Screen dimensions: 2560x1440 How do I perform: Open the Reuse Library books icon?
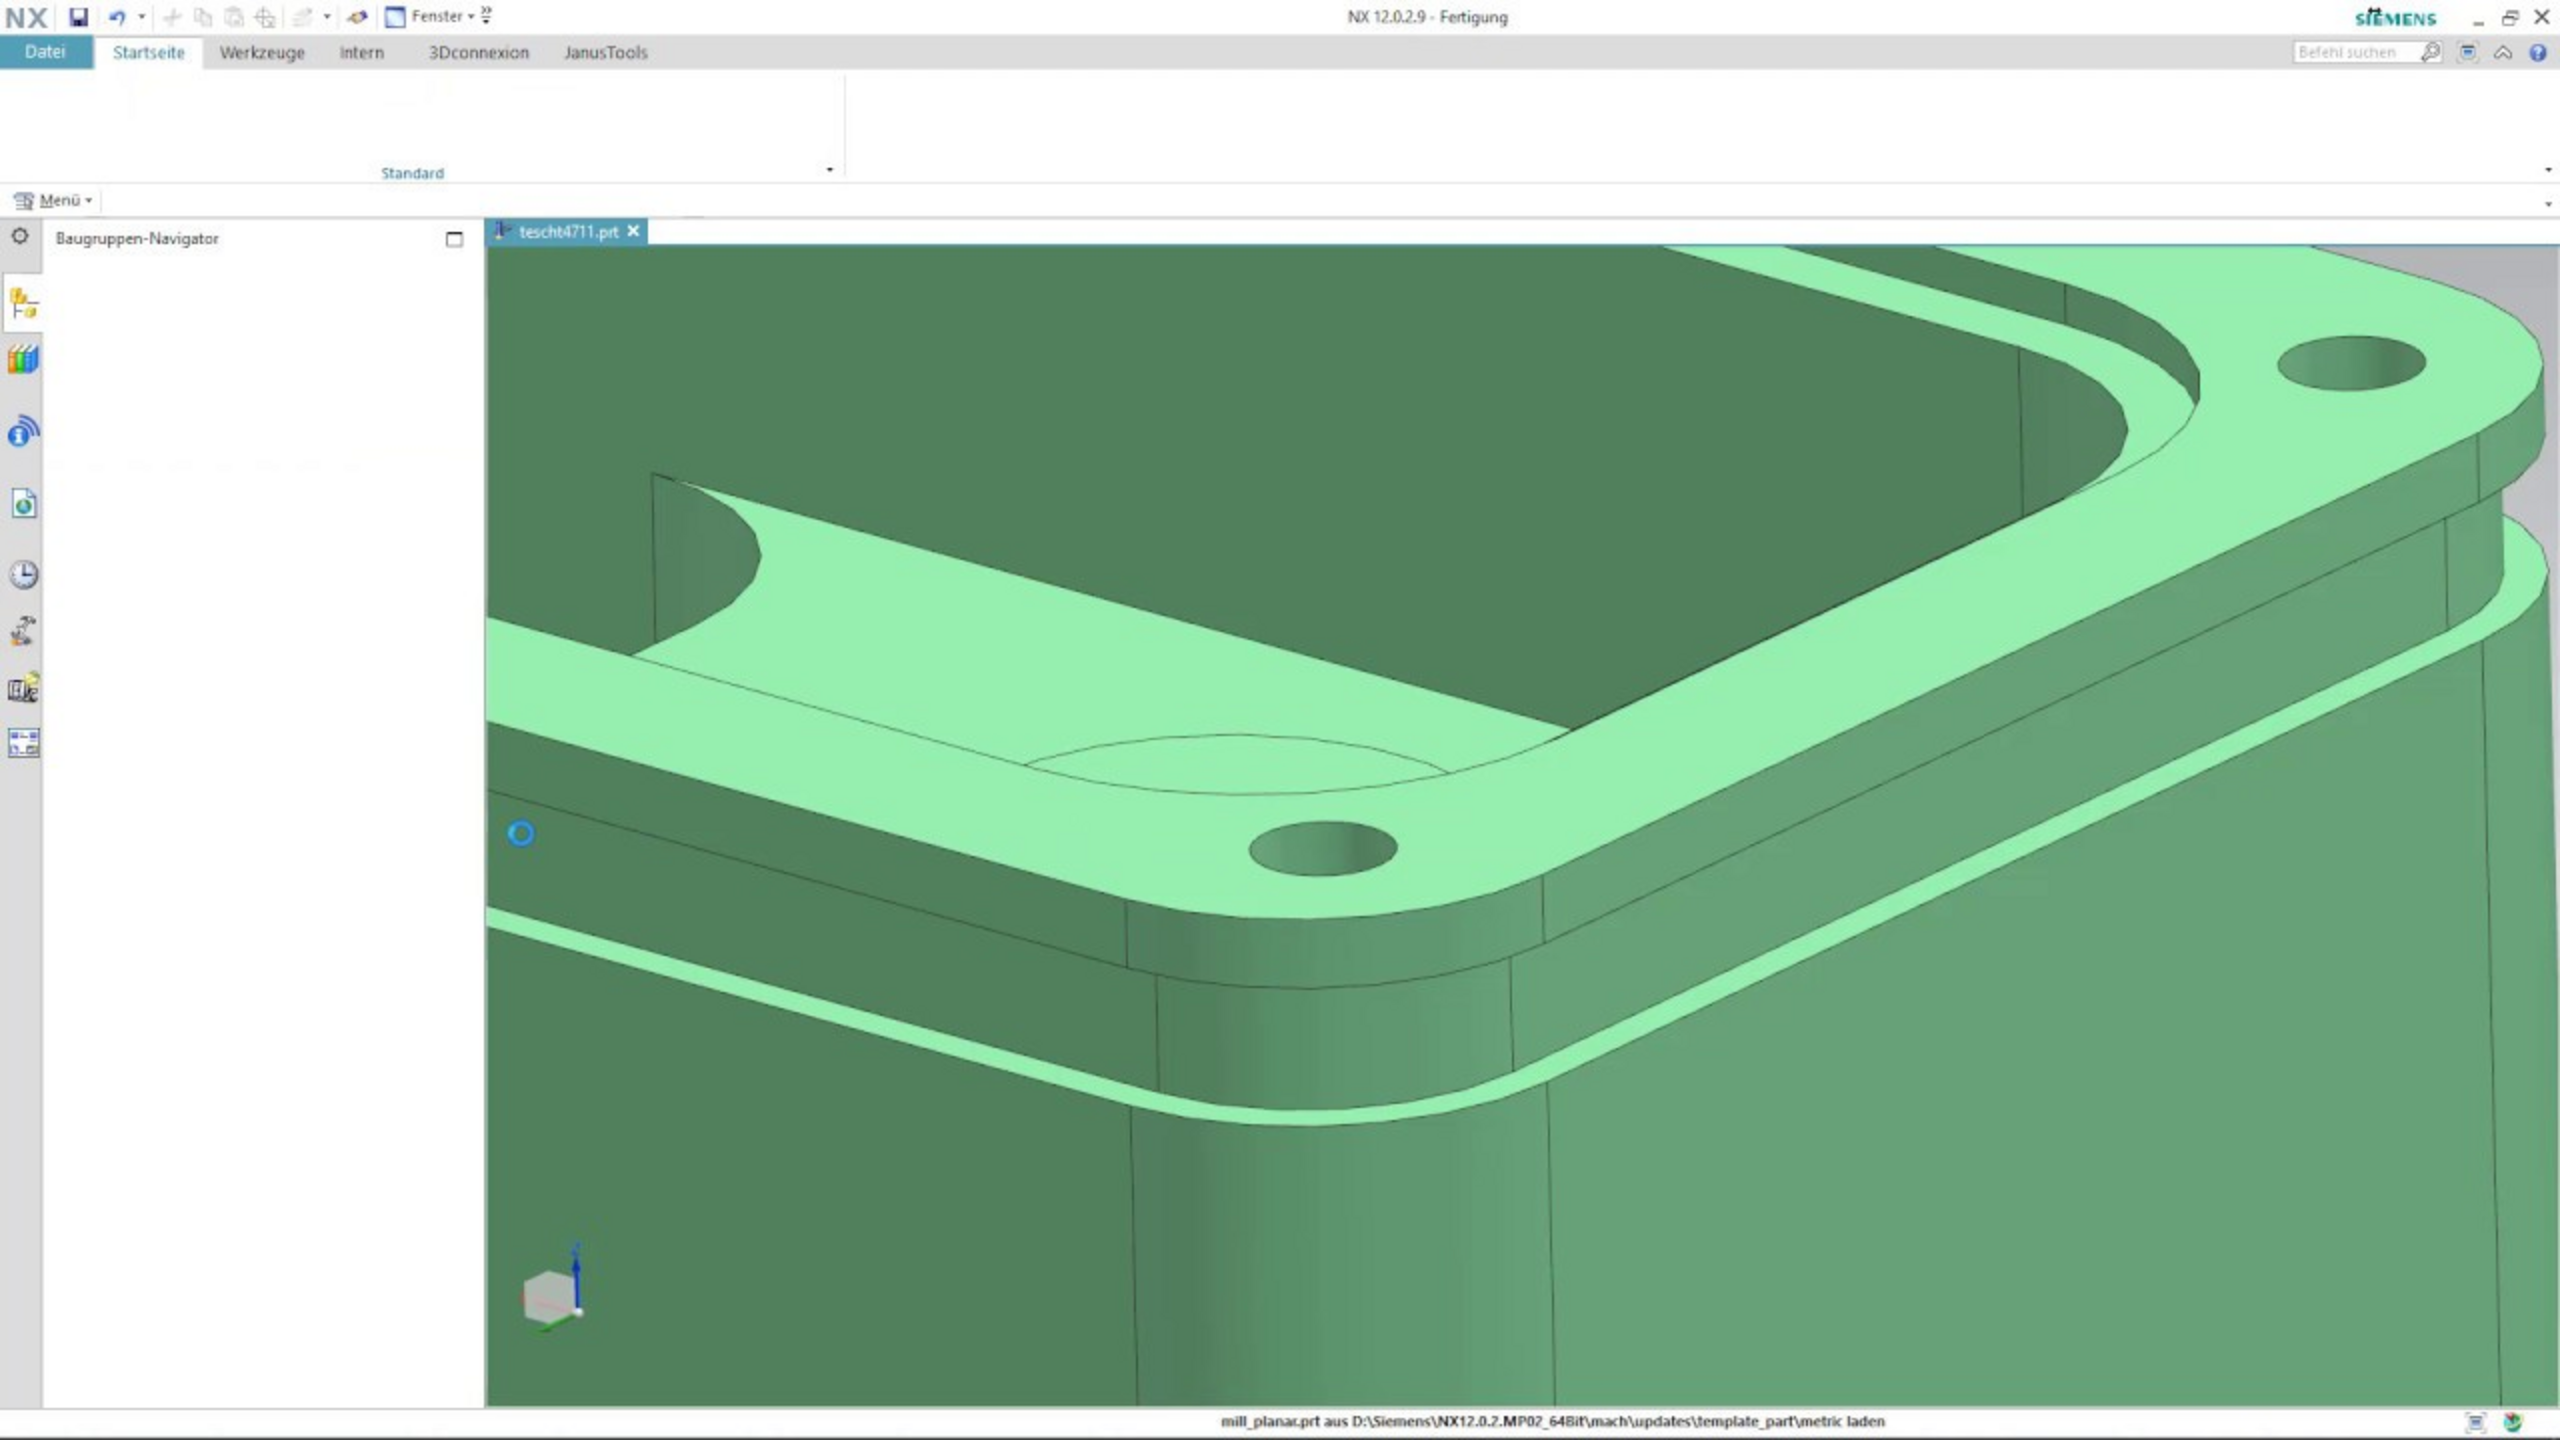tap(23, 360)
